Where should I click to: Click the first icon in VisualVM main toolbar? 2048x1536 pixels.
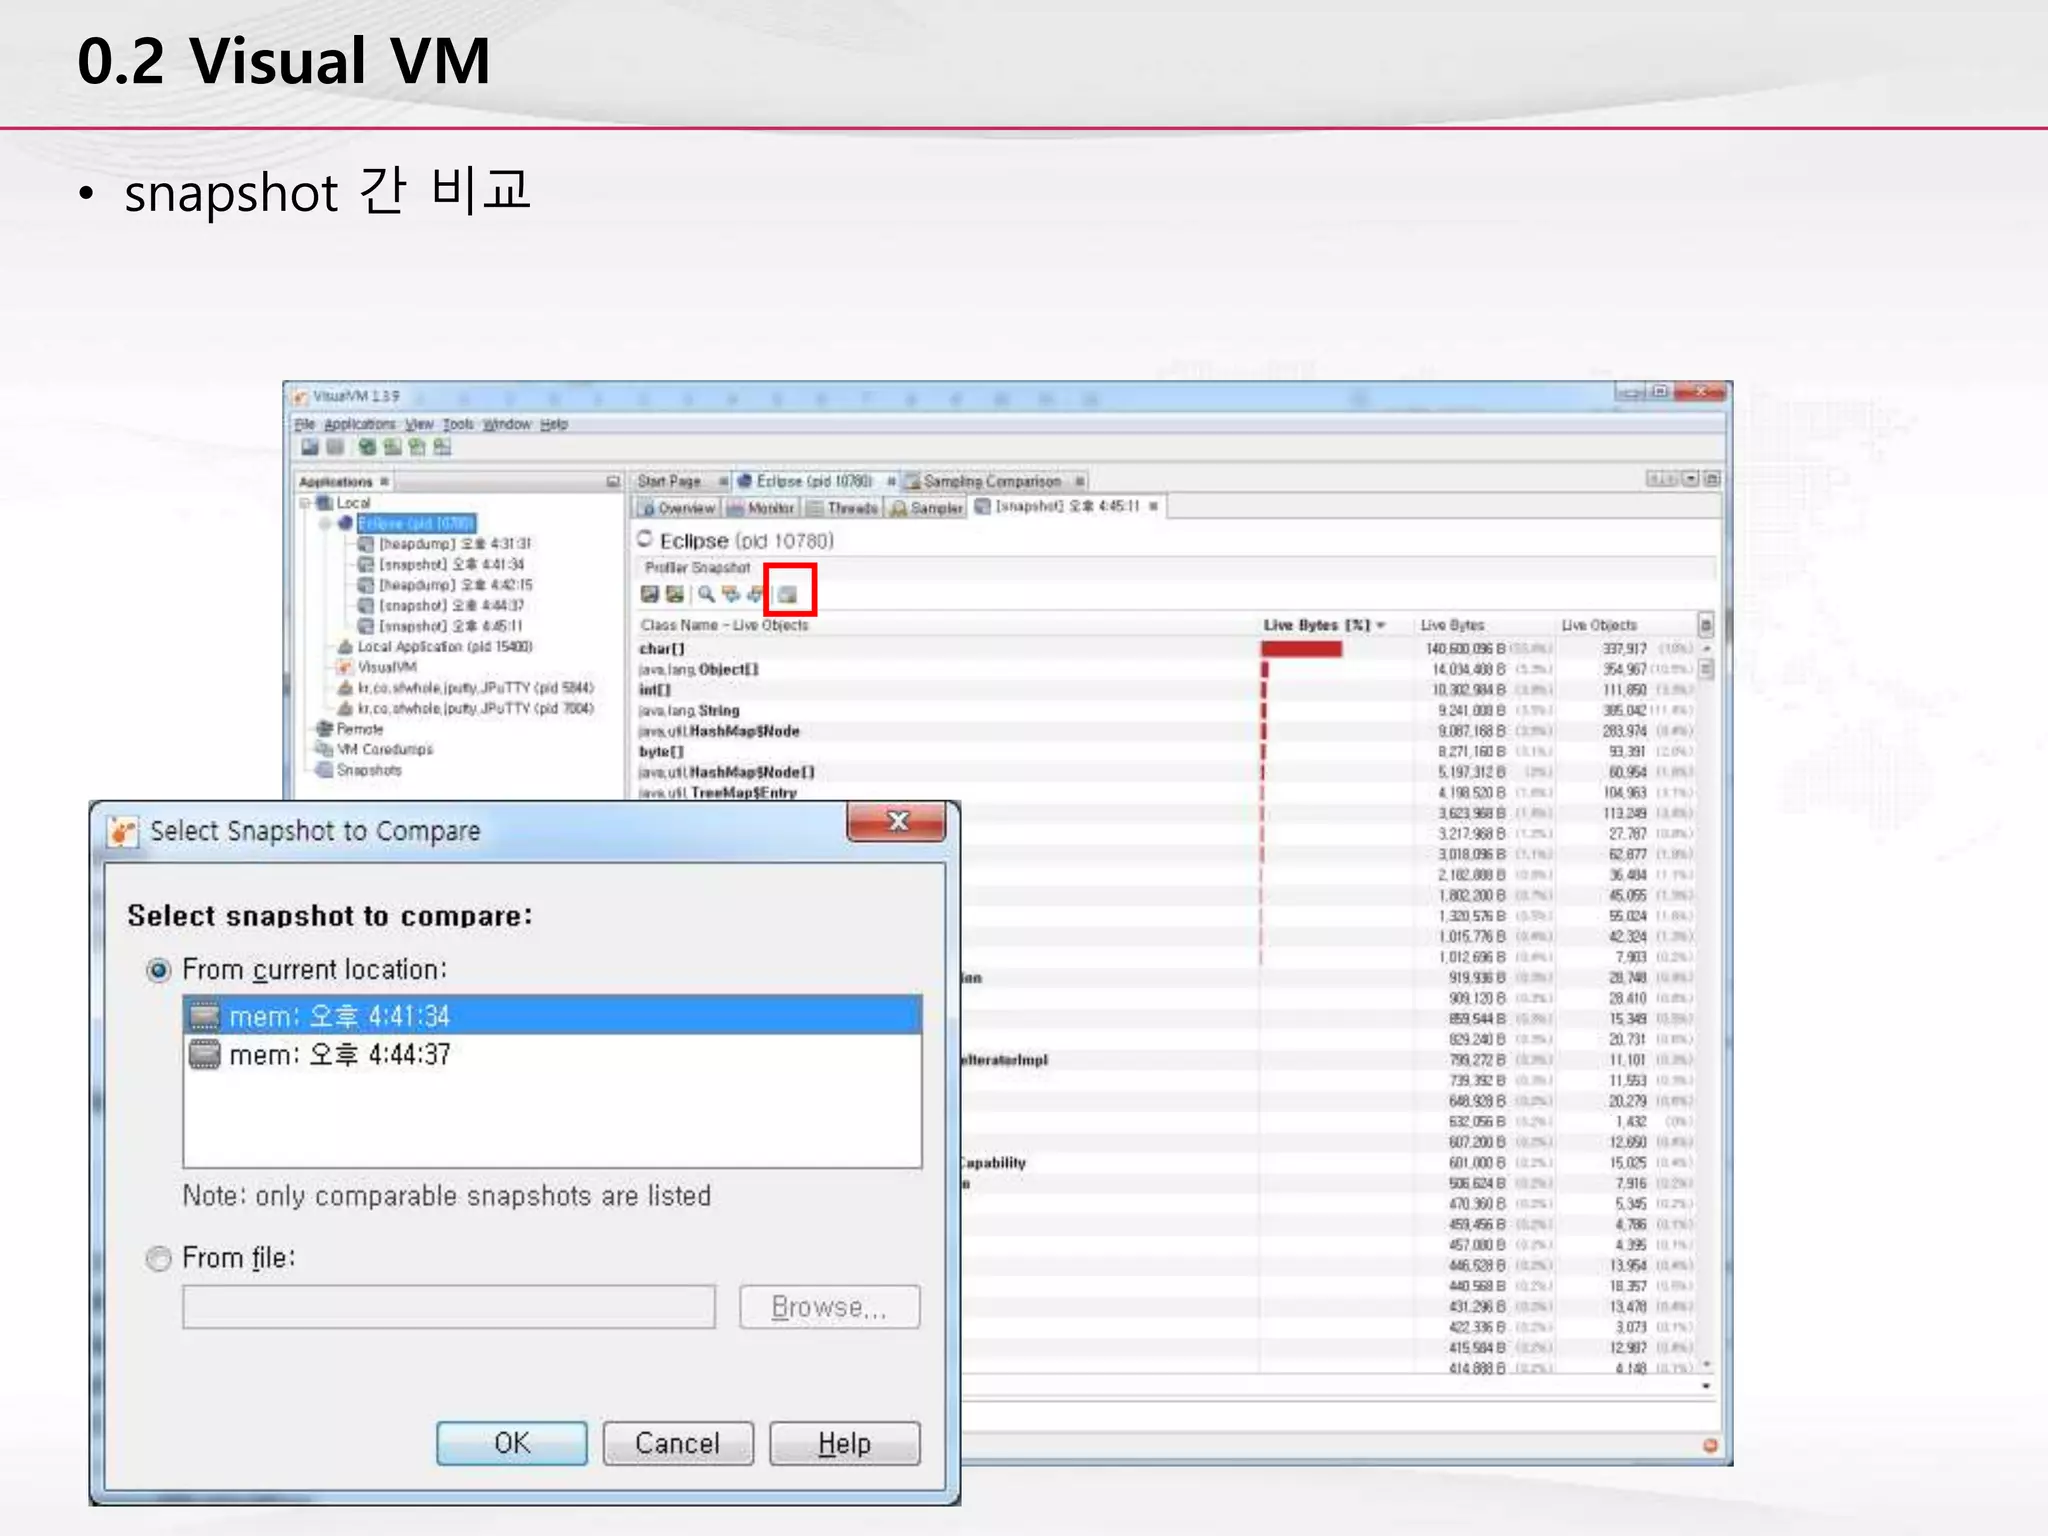[310, 447]
